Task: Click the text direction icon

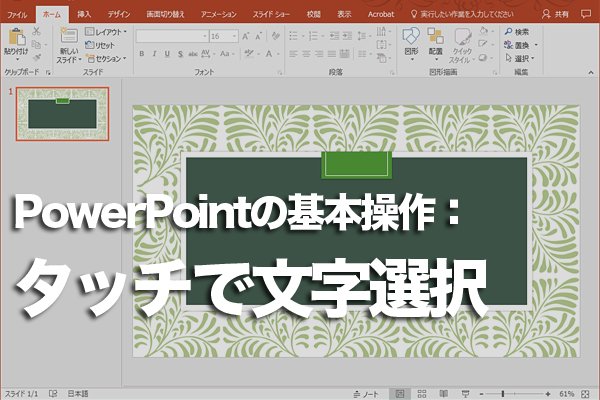Action: 383,31
